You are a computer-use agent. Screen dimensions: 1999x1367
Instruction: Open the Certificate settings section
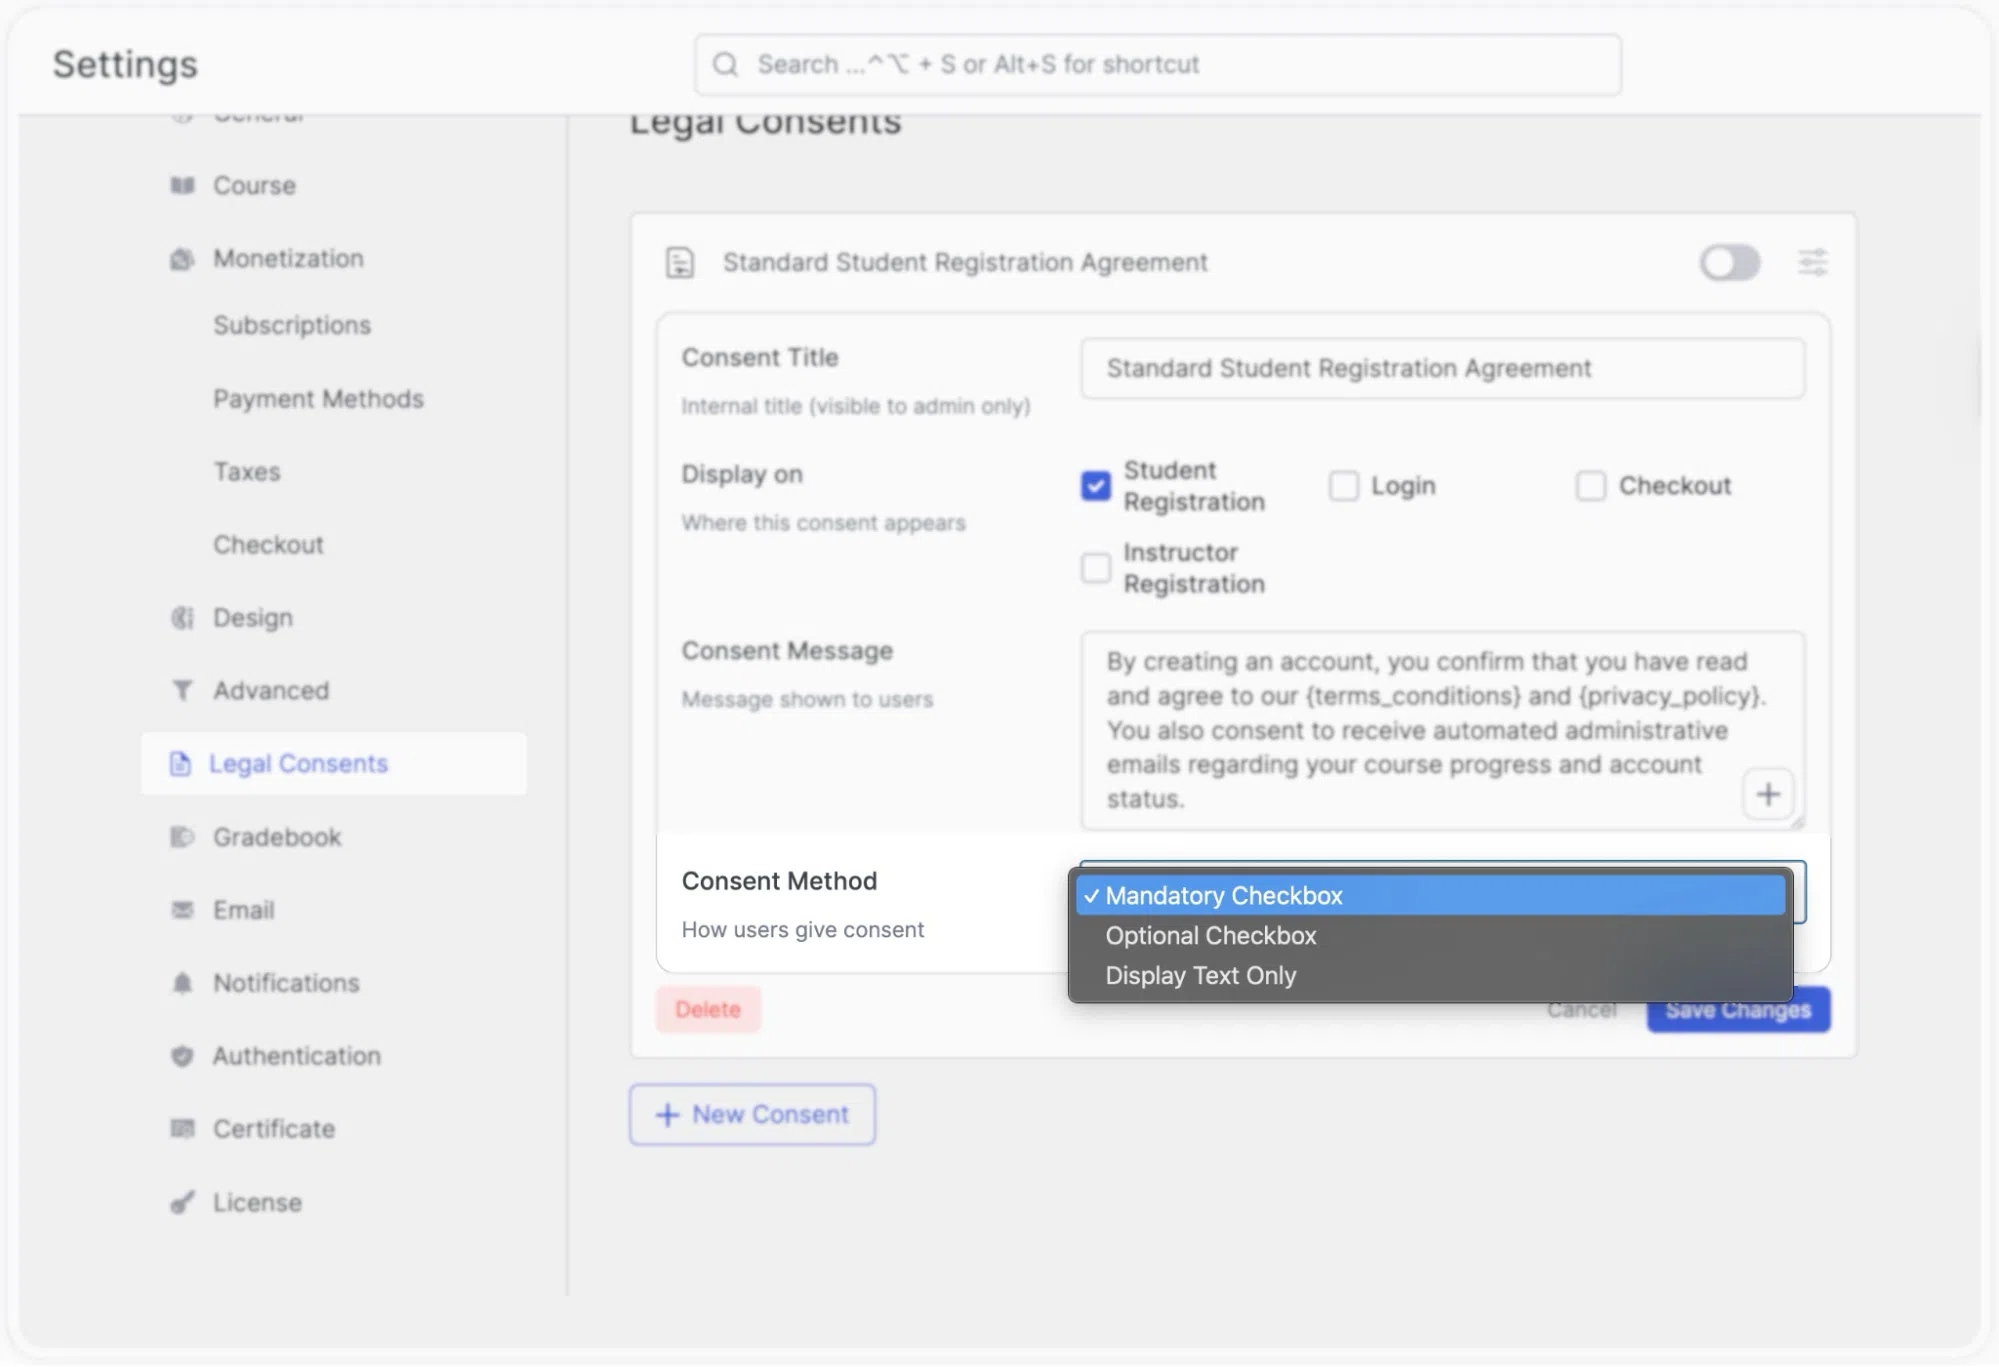tap(274, 1129)
